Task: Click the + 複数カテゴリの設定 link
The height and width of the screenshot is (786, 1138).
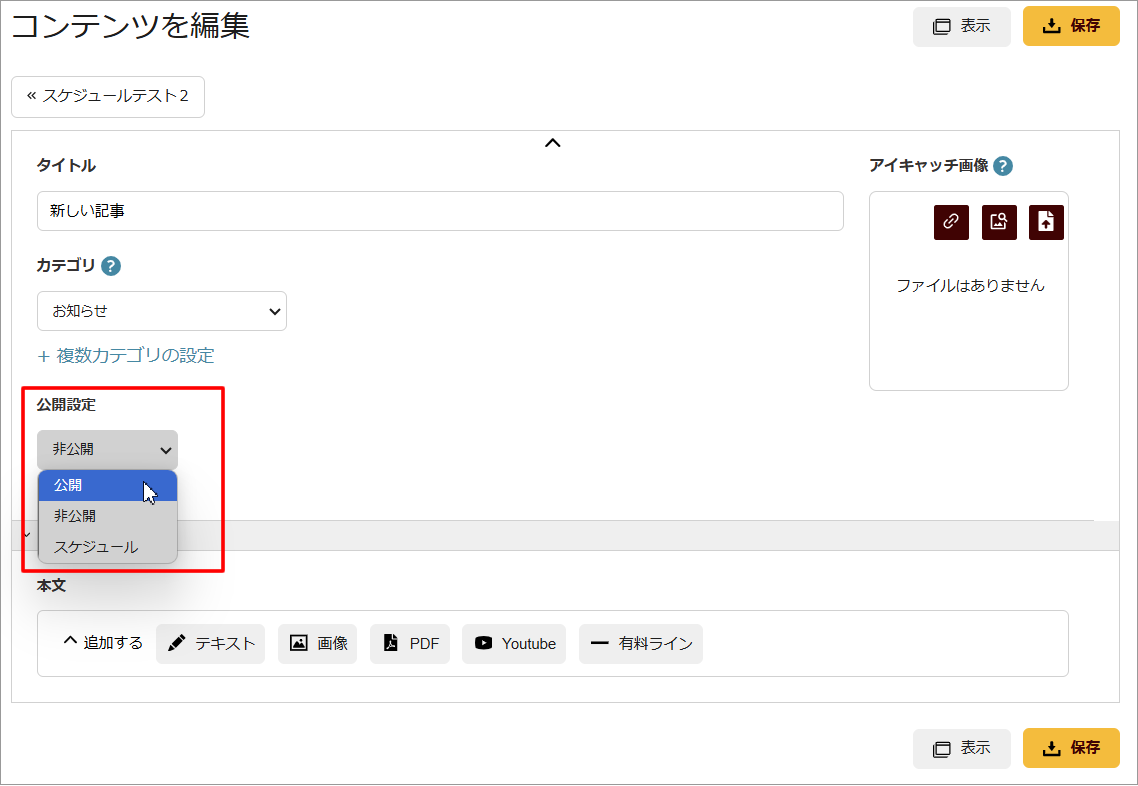Action: [126, 356]
